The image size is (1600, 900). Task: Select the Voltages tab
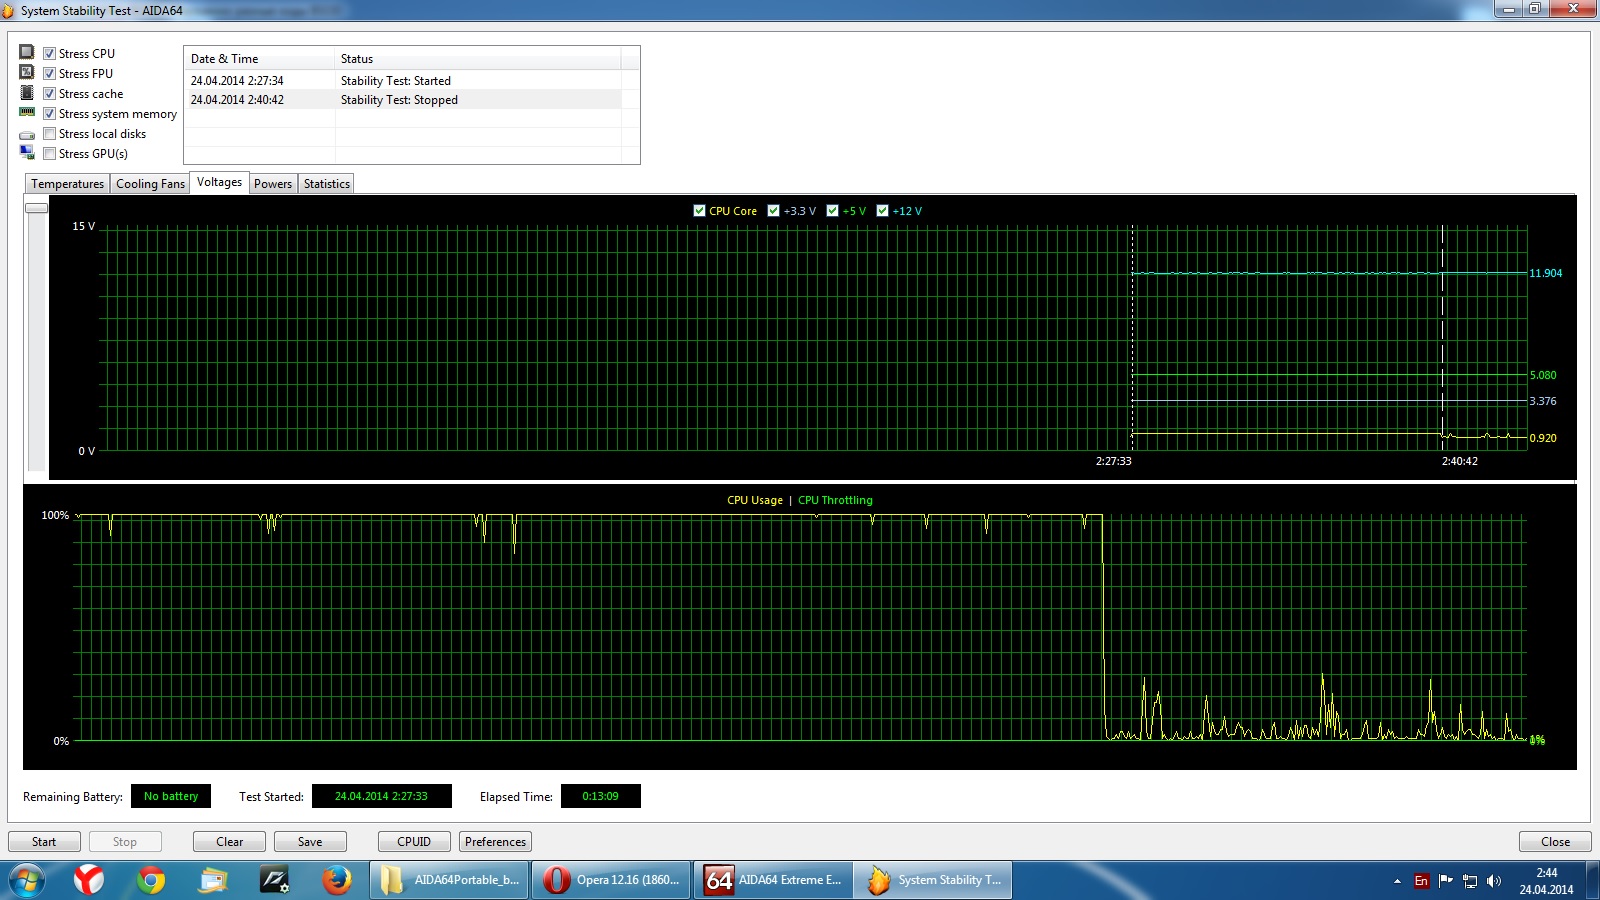pyautogui.click(x=219, y=182)
